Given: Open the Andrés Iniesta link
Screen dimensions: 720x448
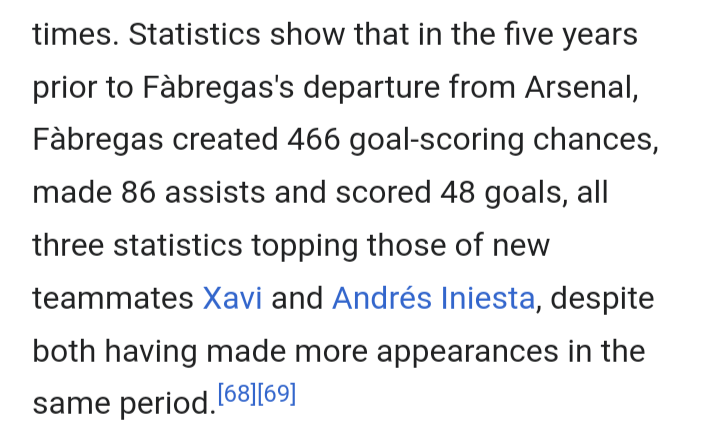Looking at the screenshot, I should (x=433, y=298).
